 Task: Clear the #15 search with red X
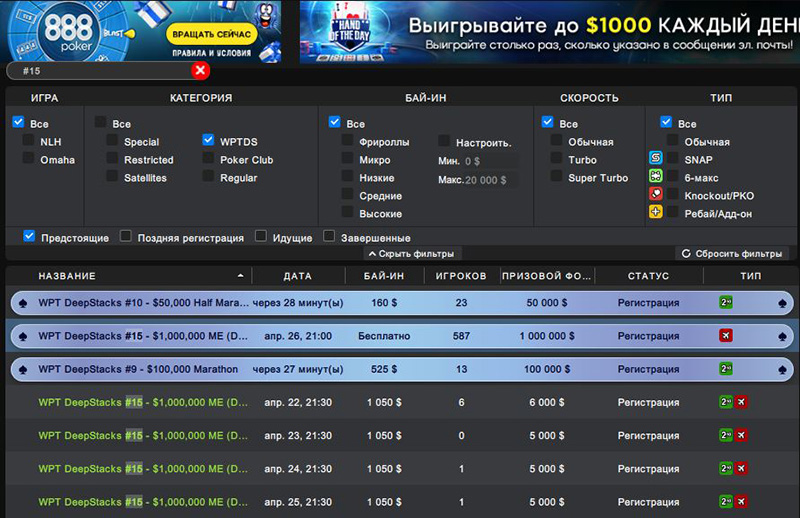point(201,70)
